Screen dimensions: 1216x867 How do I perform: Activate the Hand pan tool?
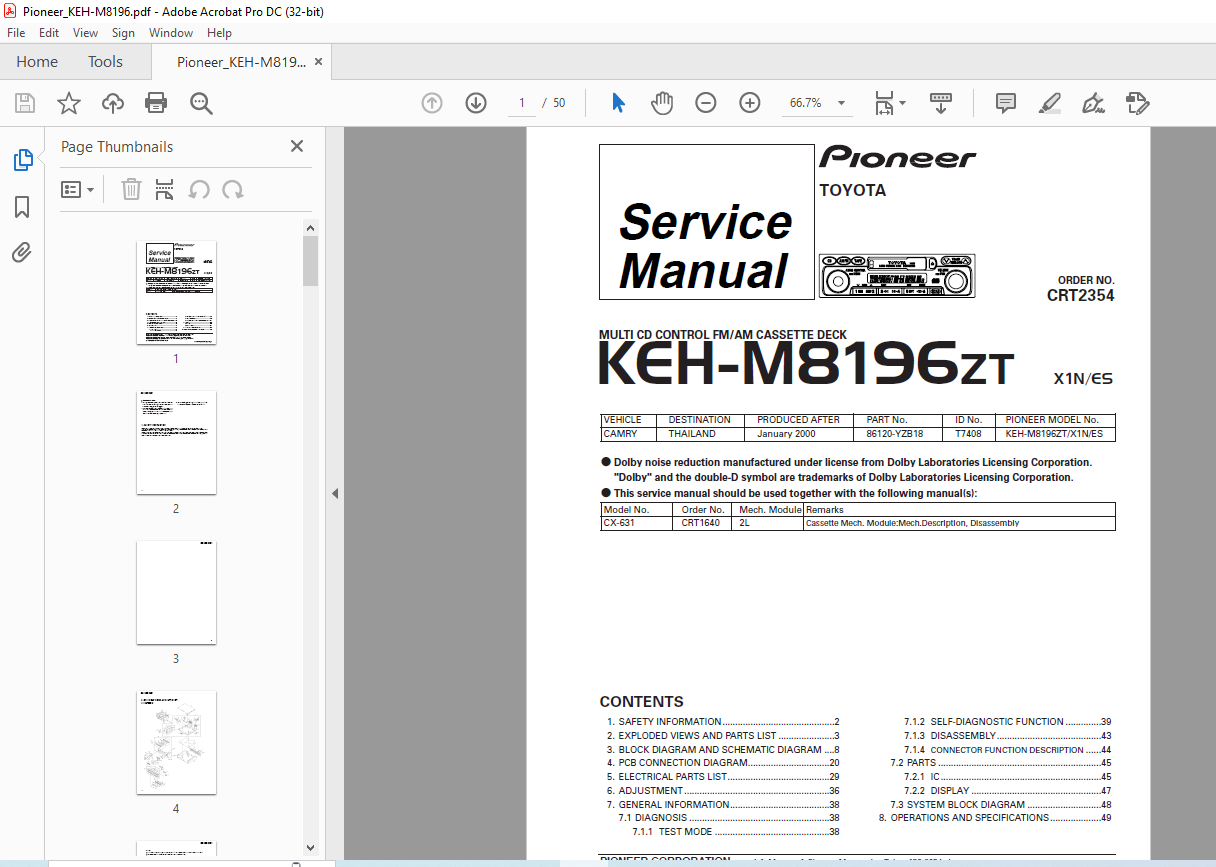click(662, 103)
